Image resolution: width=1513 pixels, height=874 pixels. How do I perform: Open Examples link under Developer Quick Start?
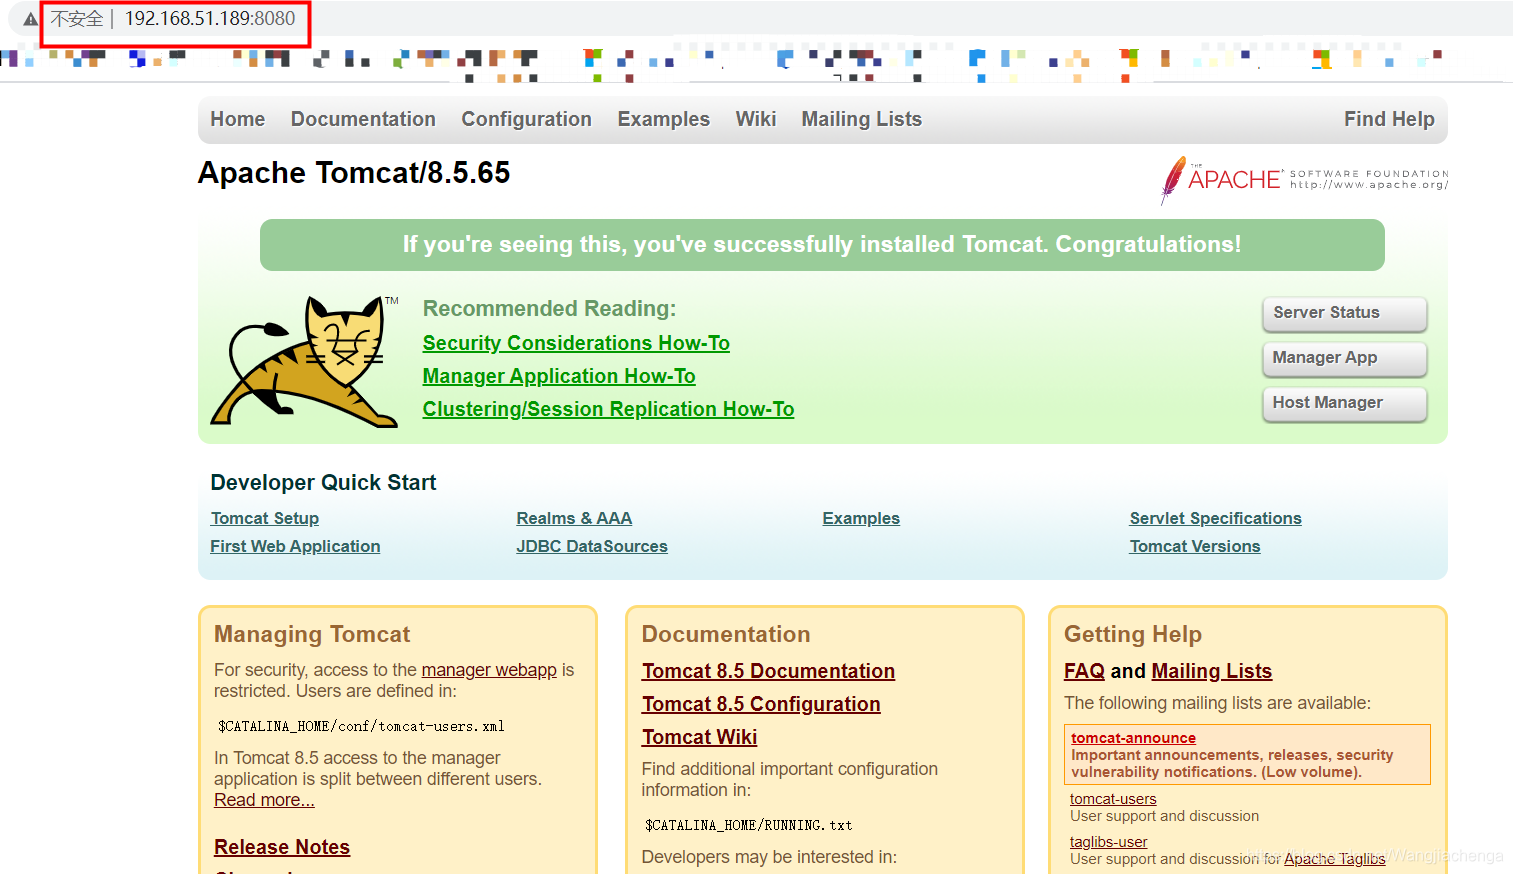861,518
